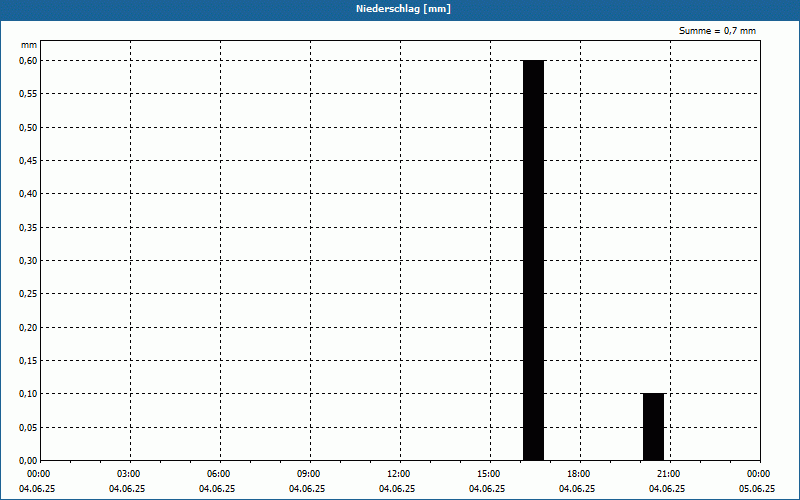Viewport: 800px width, 500px height.
Task: Click the 0,10 y-axis value
Action: click(x=28, y=394)
